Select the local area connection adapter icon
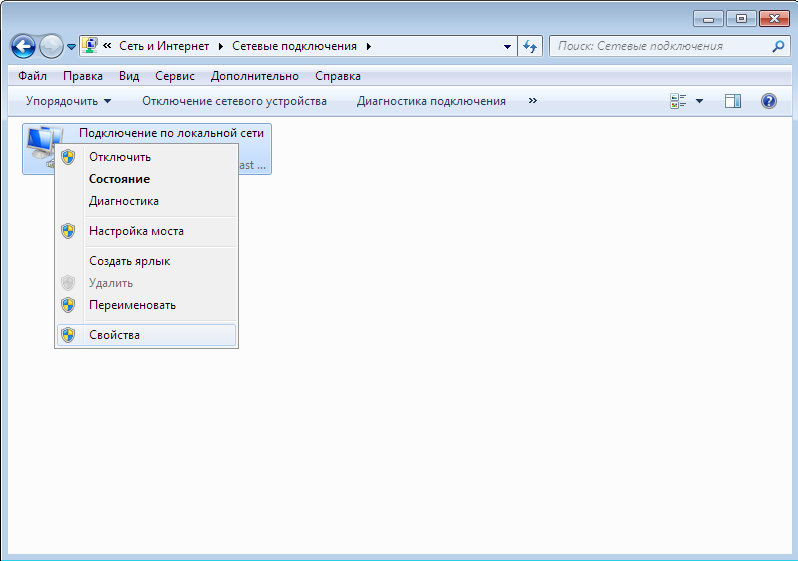798x561 pixels. point(44,144)
